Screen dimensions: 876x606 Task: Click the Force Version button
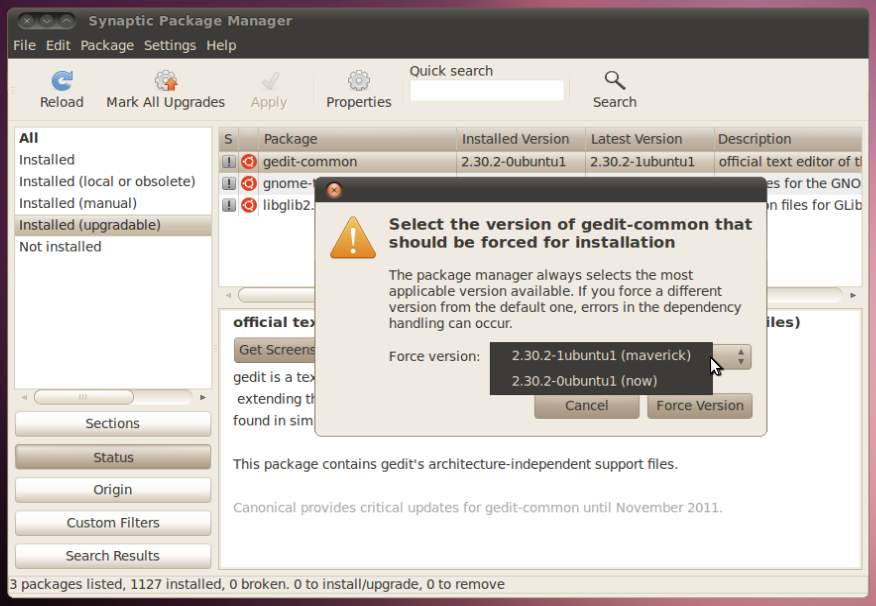pyautogui.click(x=700, y=405)
